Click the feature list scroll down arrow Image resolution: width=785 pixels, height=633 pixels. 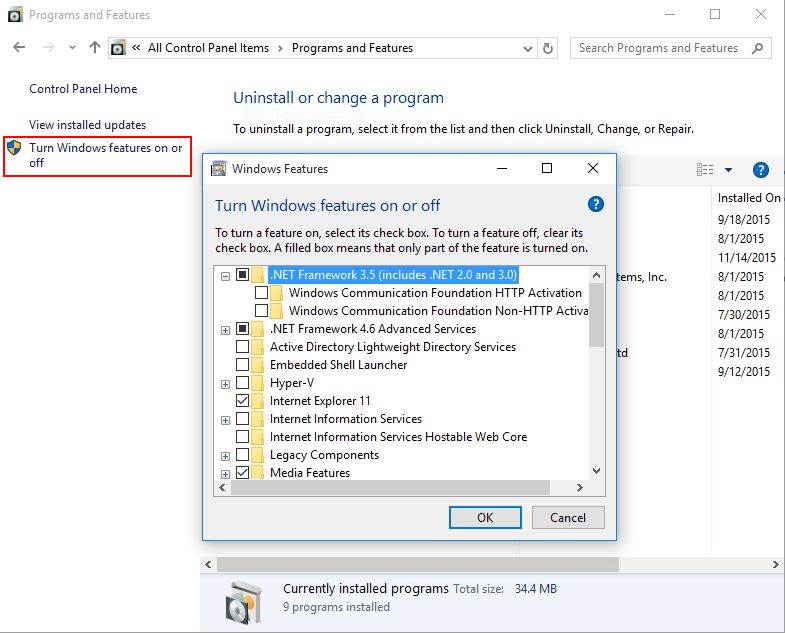coord(596,471)
